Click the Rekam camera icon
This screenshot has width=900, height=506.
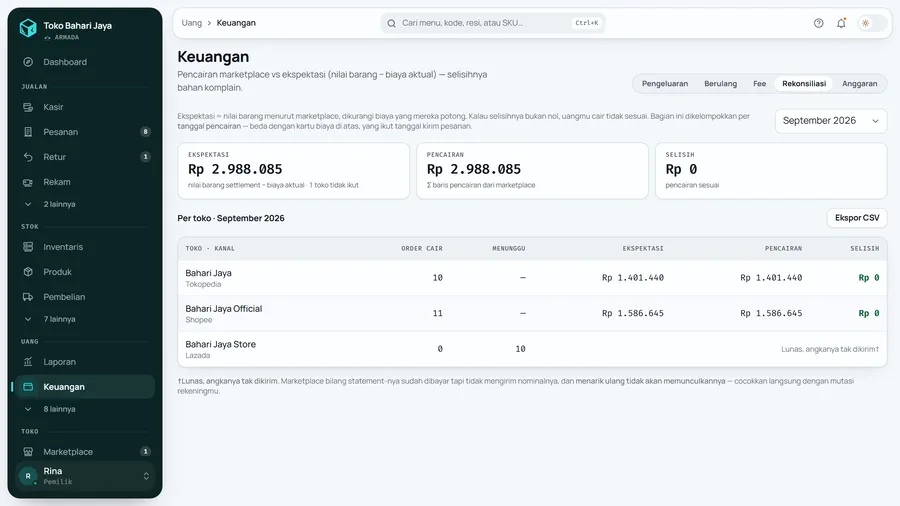click(x=28, y=182)
